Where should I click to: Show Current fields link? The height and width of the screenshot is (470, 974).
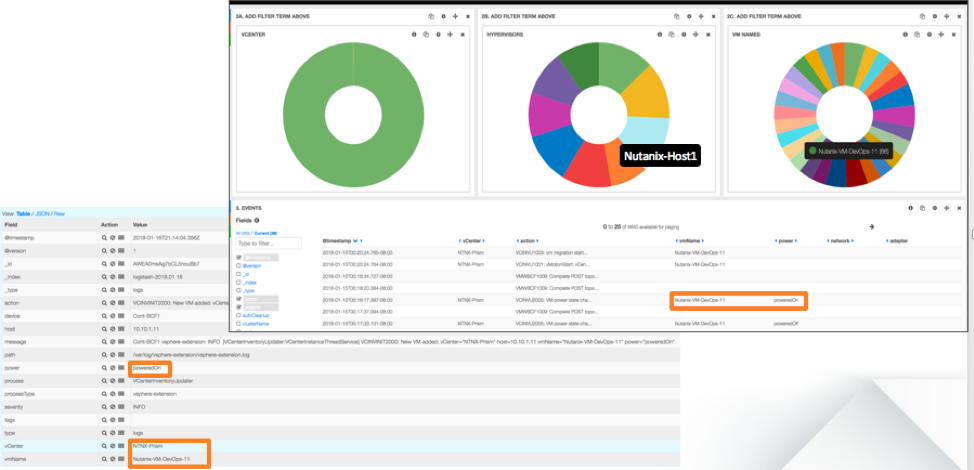tap(264, 233)
